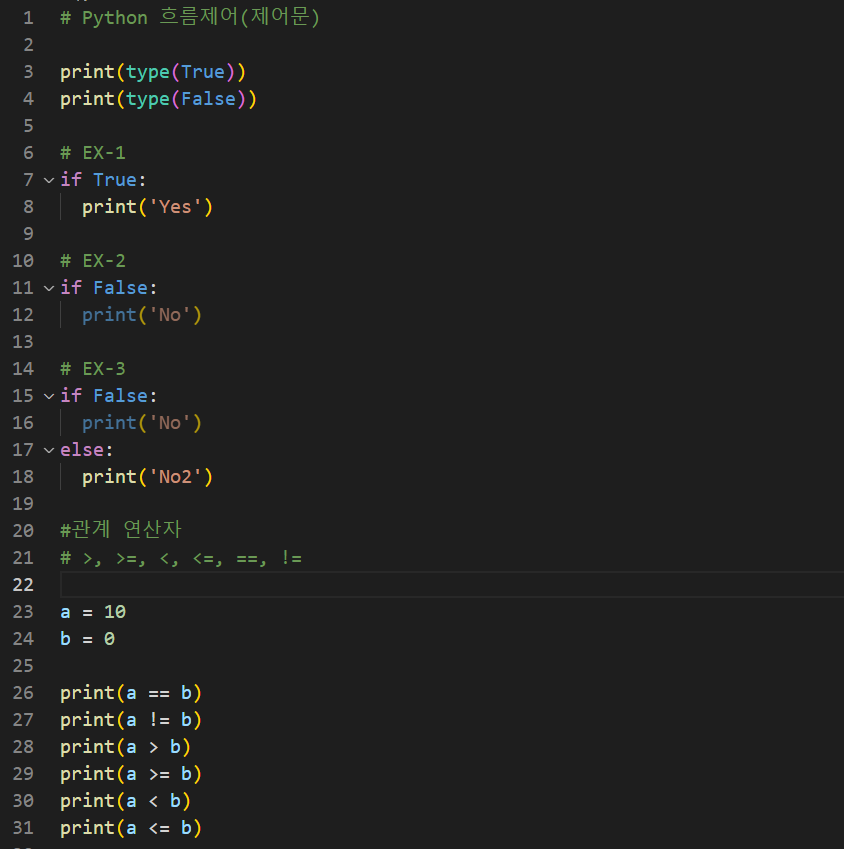Image resolution: width=844 pixels, height=849 pixels.
Task: Click the '# EX-3' comment
Action: tap(93, 369)
